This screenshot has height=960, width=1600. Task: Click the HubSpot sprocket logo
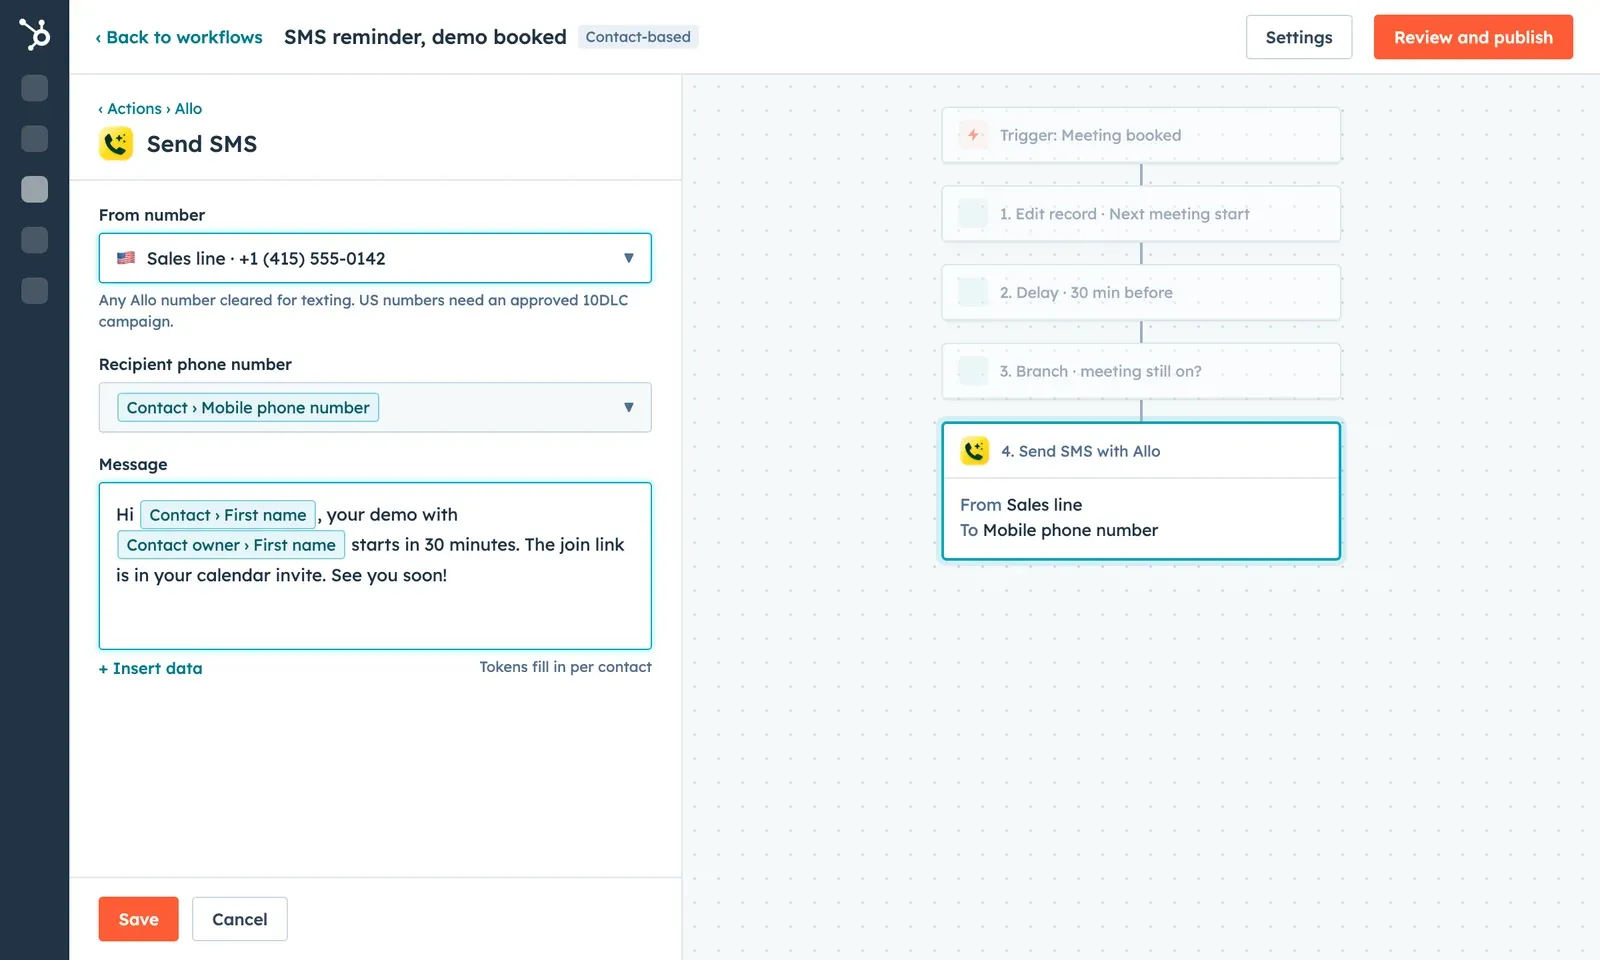click(x=35, y=34)
